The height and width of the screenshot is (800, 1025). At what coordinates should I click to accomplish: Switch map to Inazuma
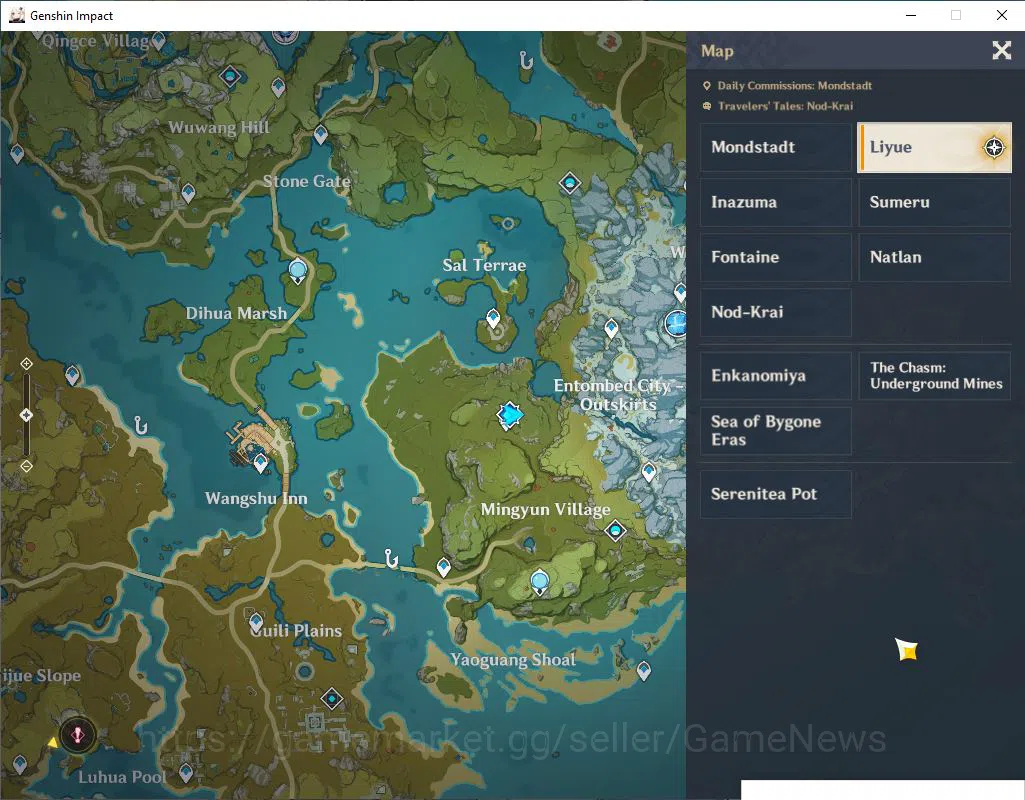(x=776, y=202)
